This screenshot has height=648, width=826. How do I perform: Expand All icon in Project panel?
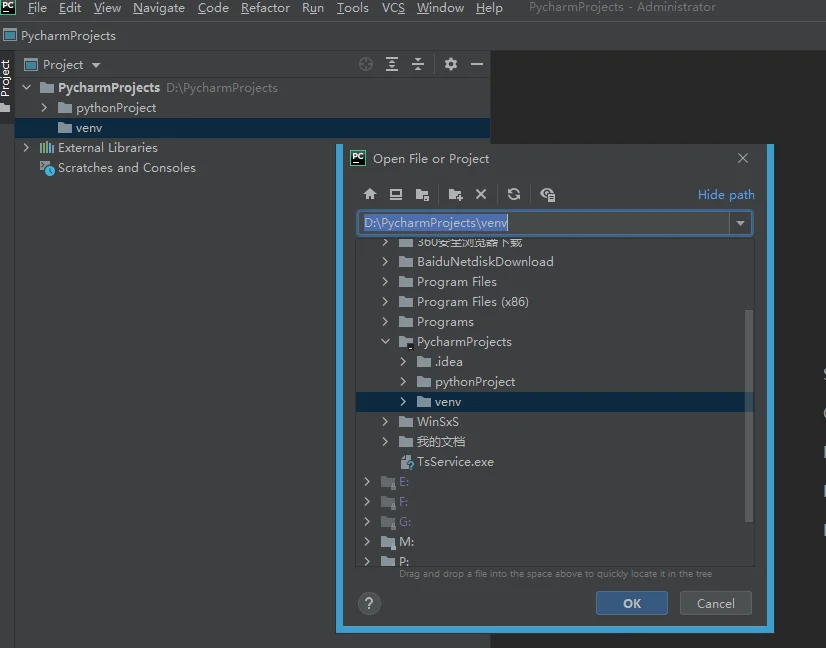(x=392, y=64)
